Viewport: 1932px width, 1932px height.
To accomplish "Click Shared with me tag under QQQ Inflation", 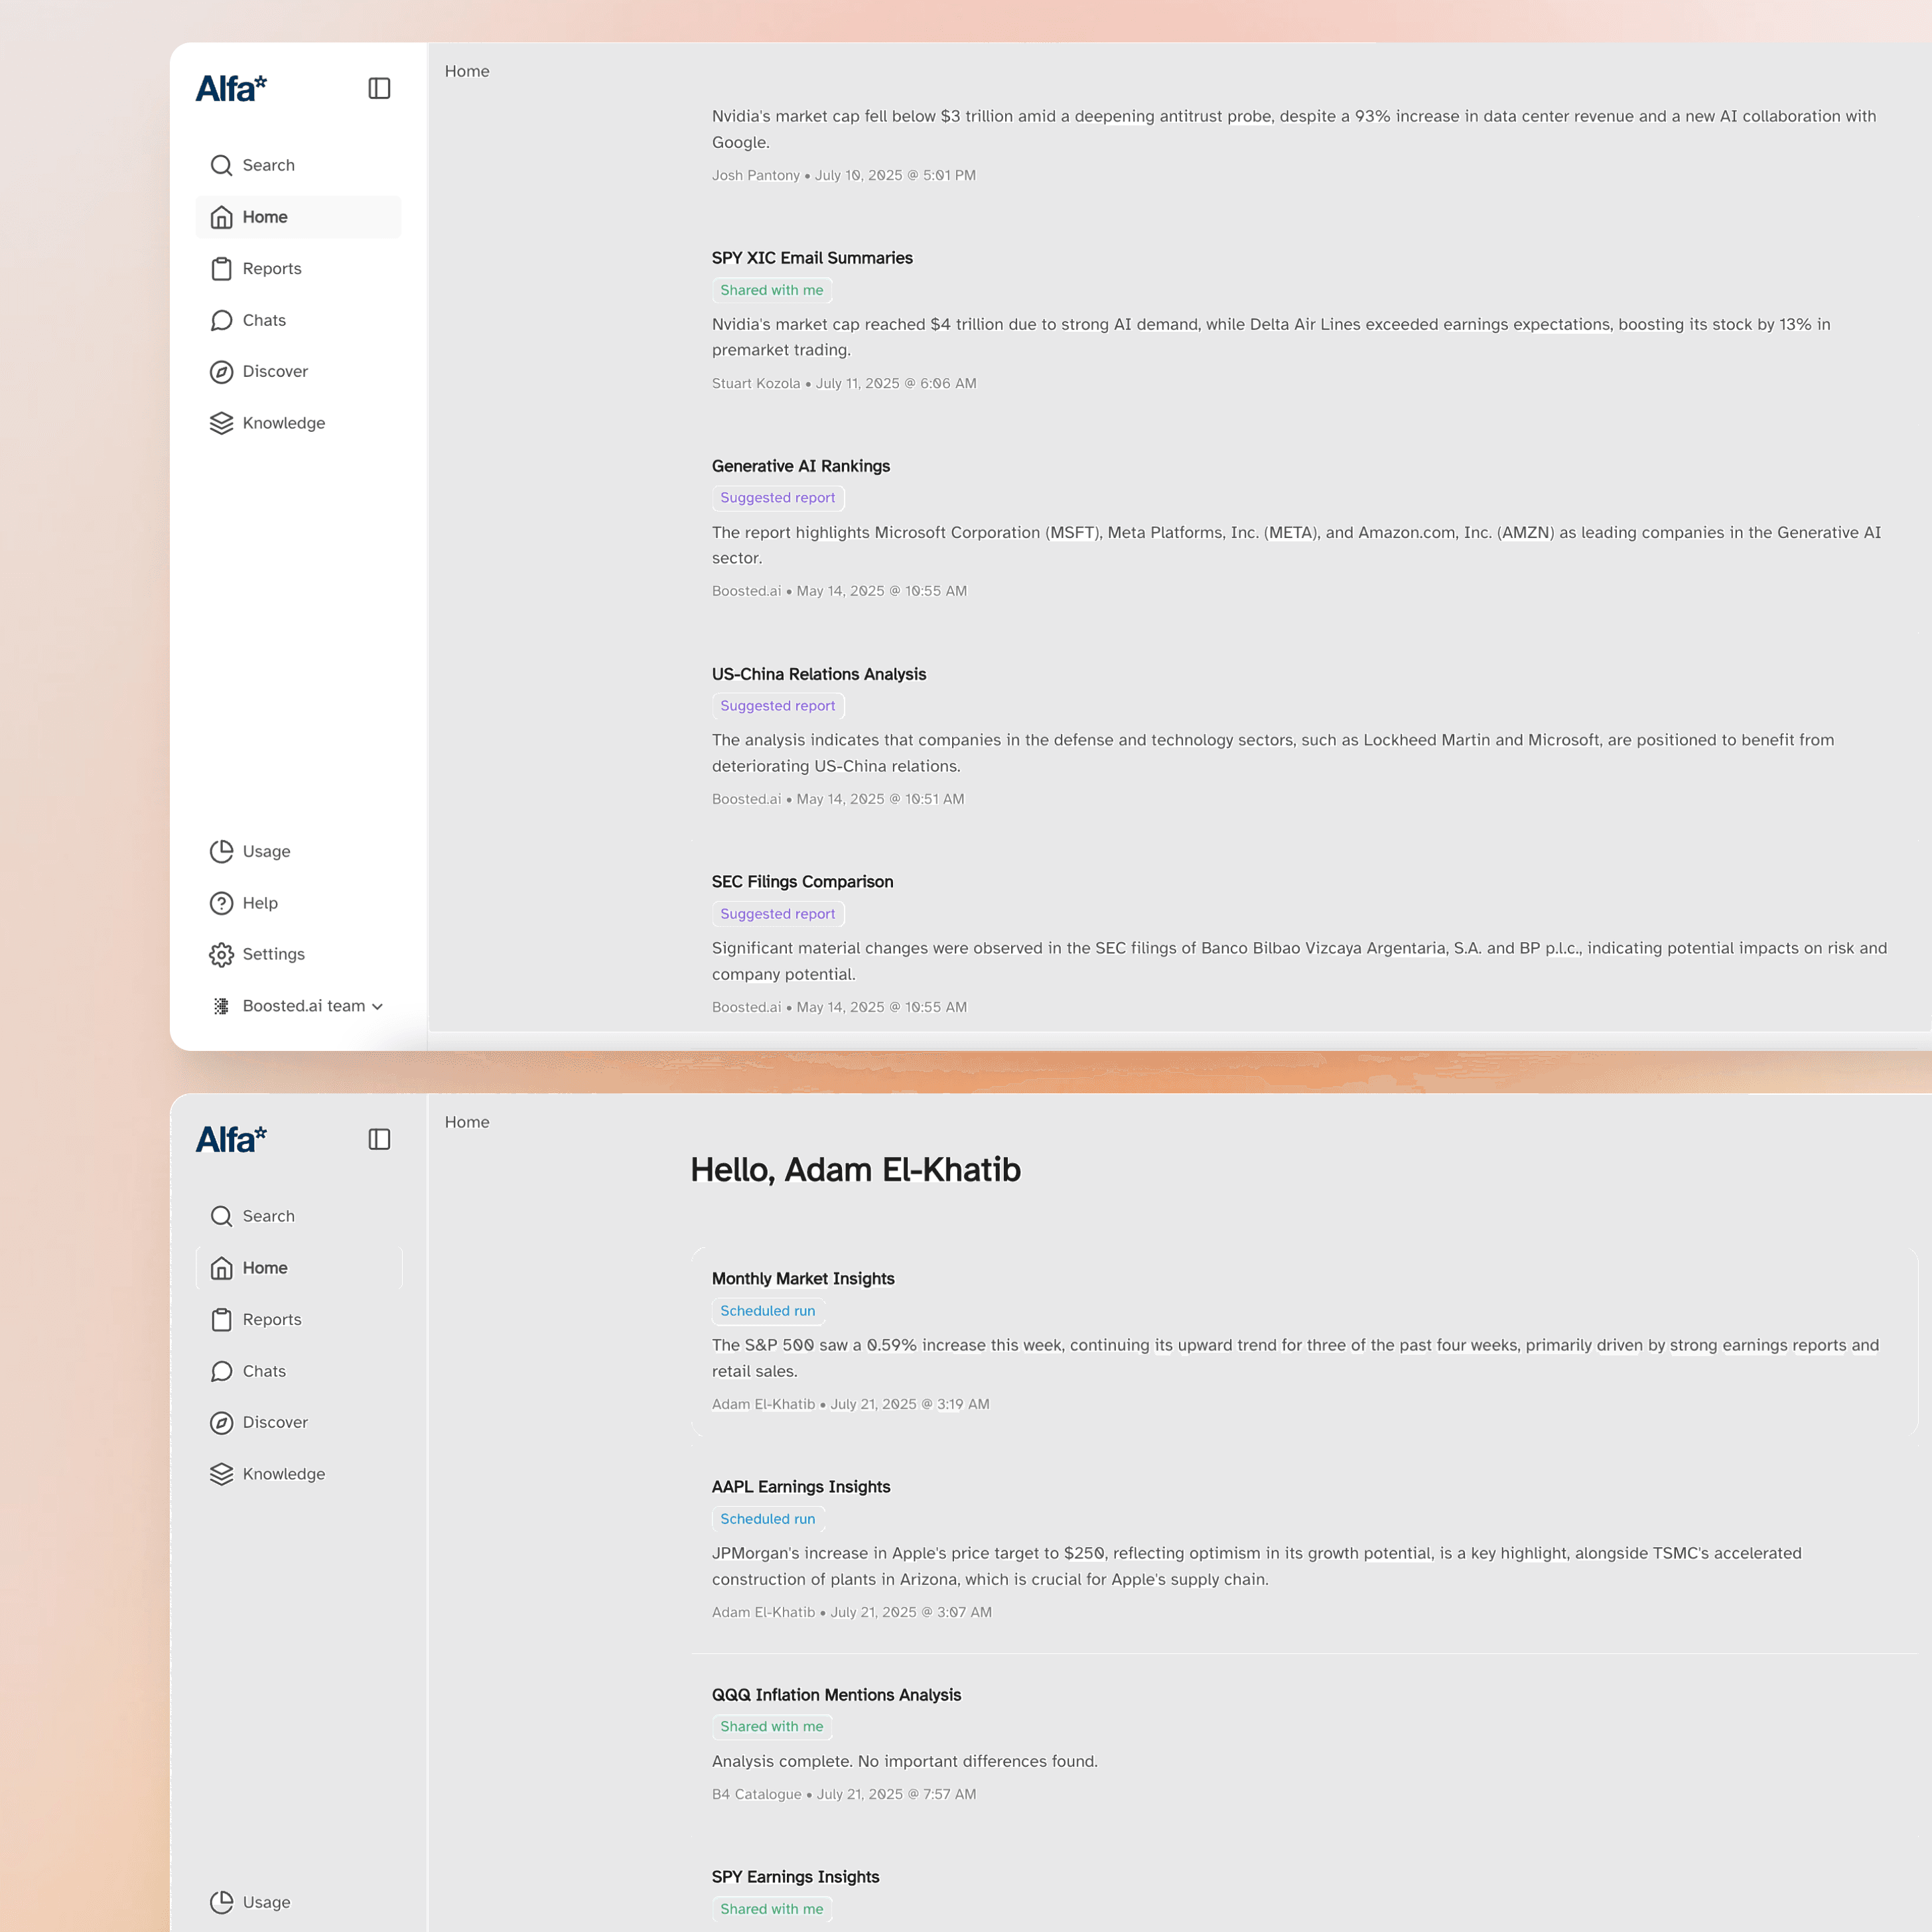I will pyautogui.click(x=771, y=1727).
